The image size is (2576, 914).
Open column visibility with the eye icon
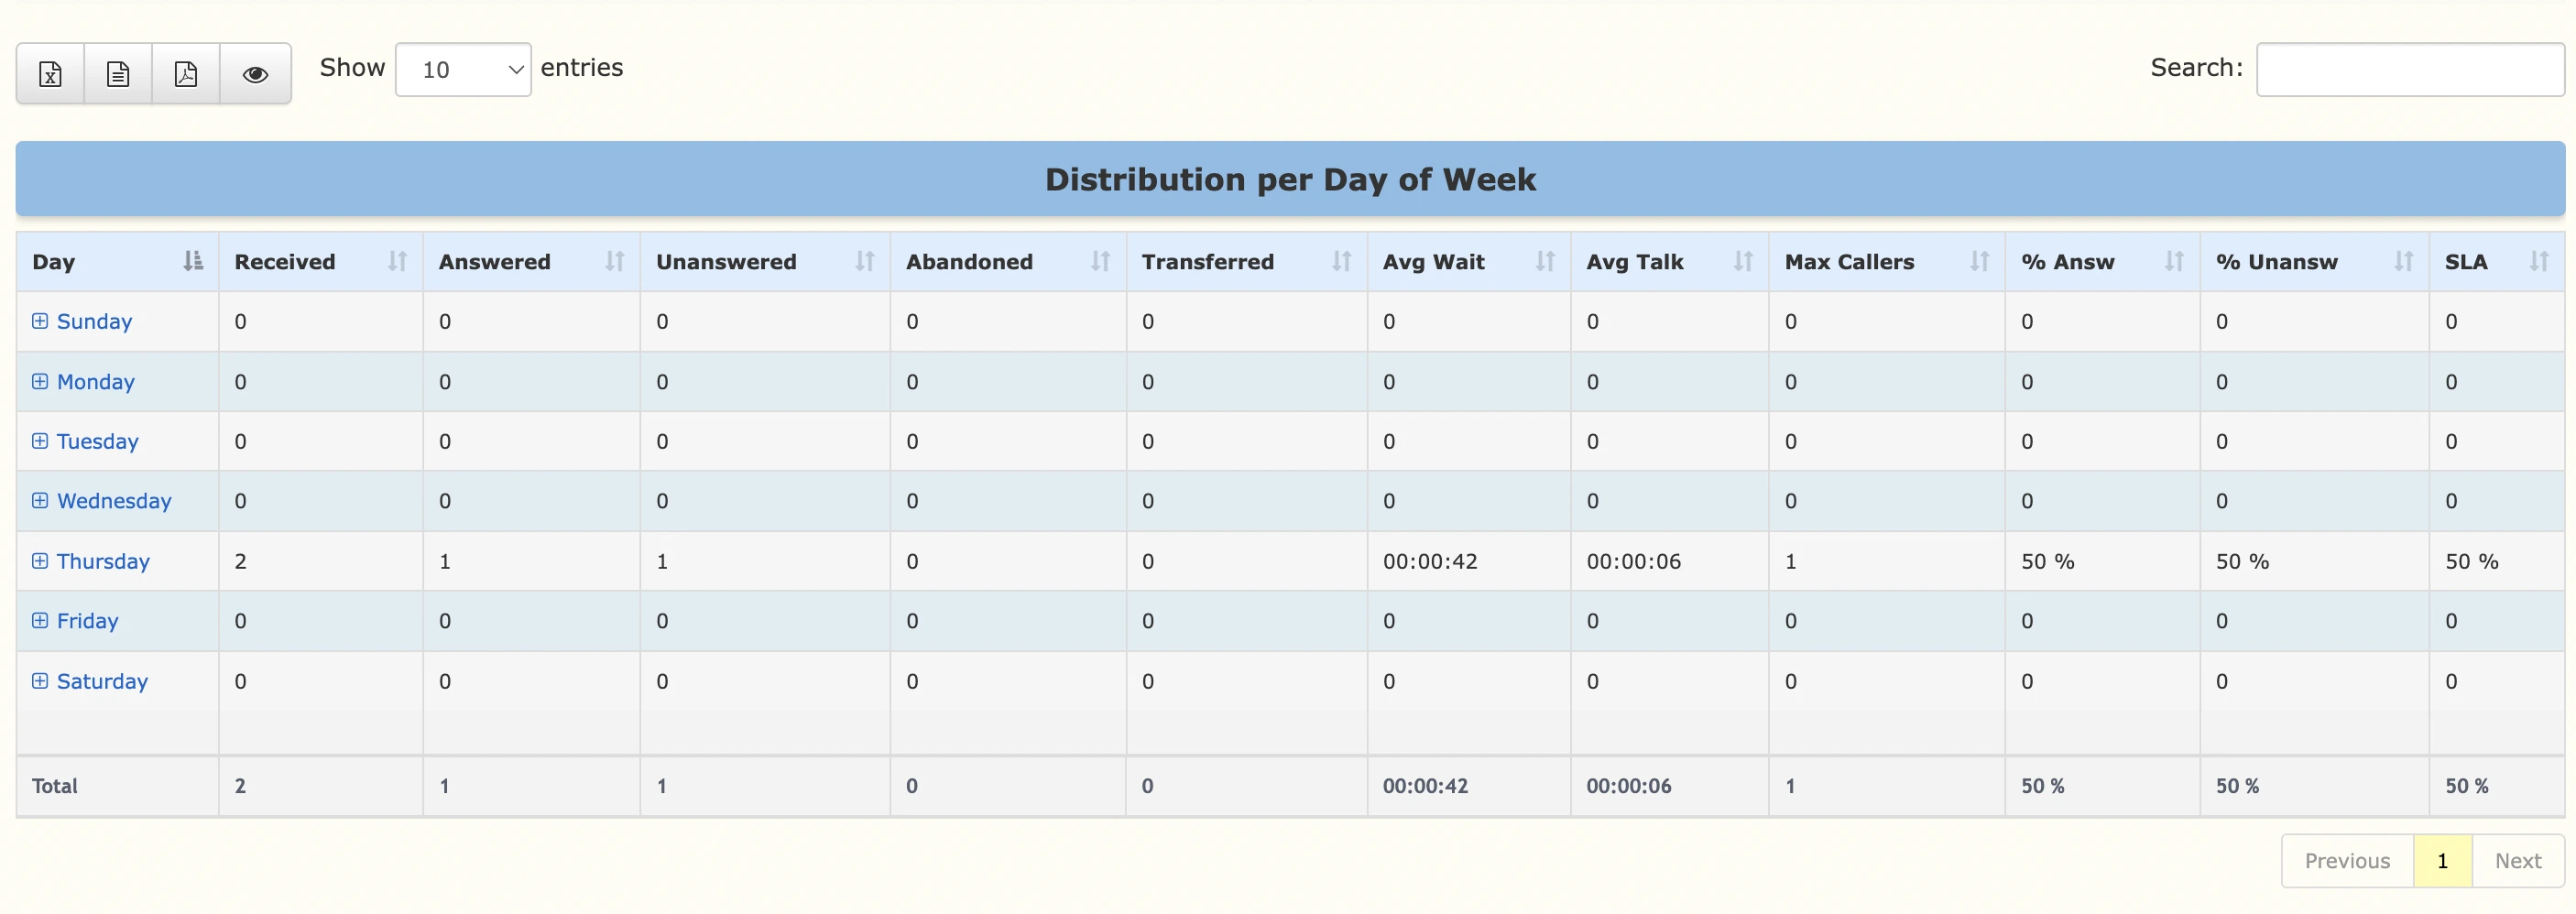[256, 73]
